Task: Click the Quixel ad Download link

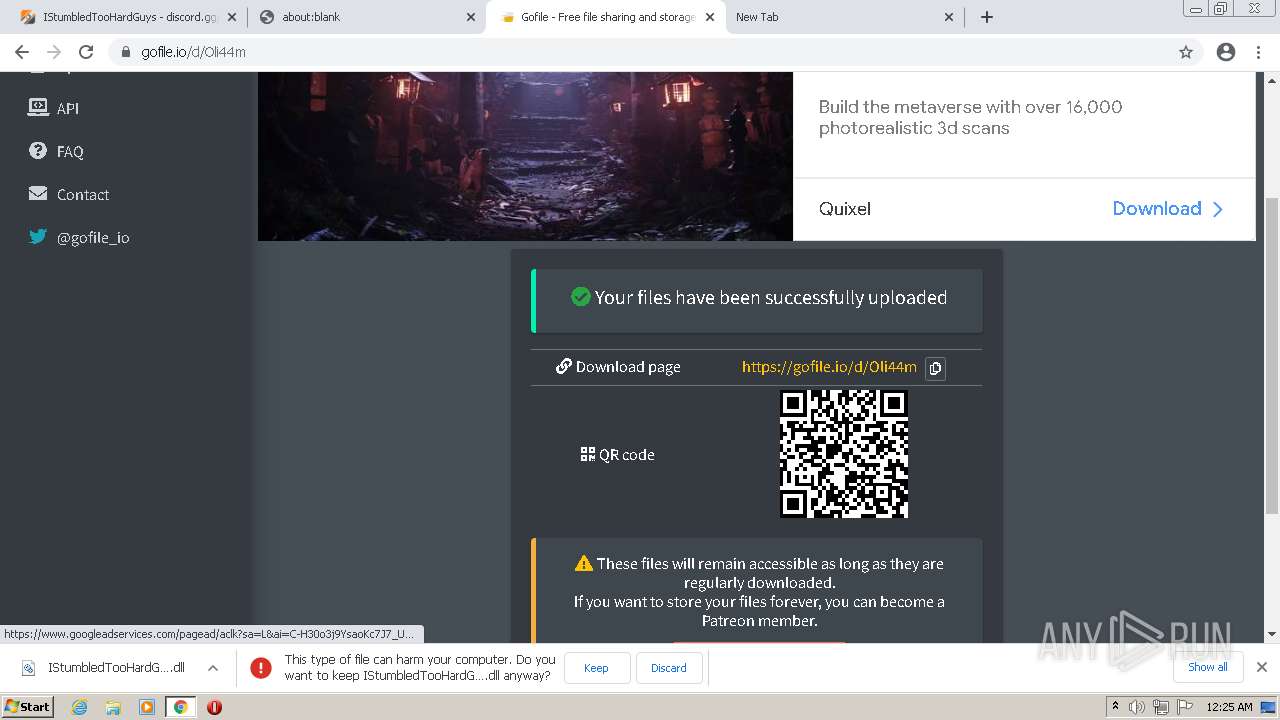Action: (1168, 209)
